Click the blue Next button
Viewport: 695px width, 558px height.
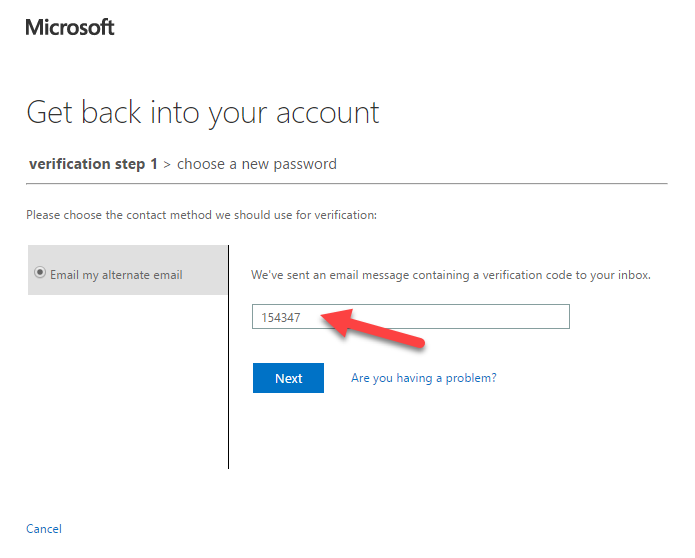[x=288, y=378]
